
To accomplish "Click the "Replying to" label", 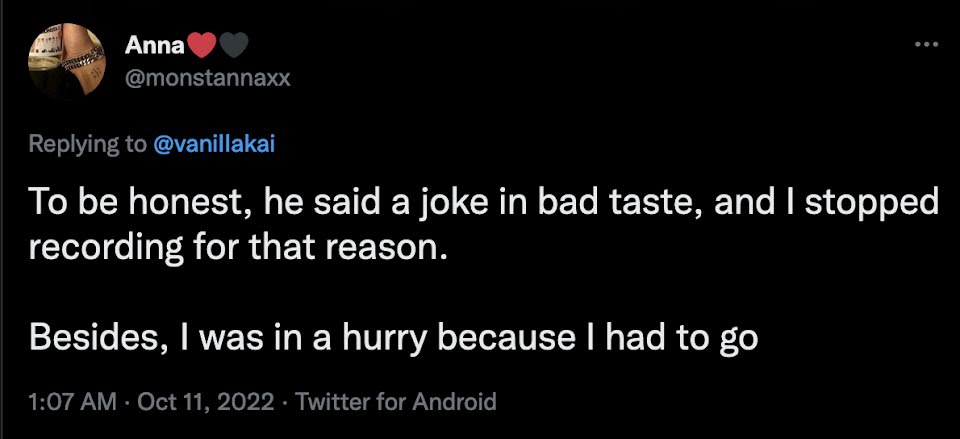I will [87, 144].
